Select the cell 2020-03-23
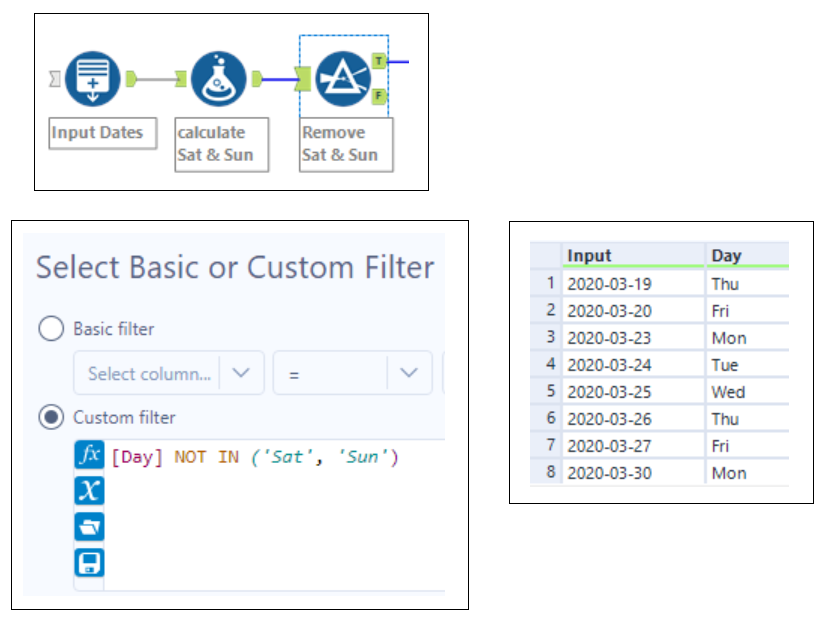The image size is (839, 624). point(633,338)
